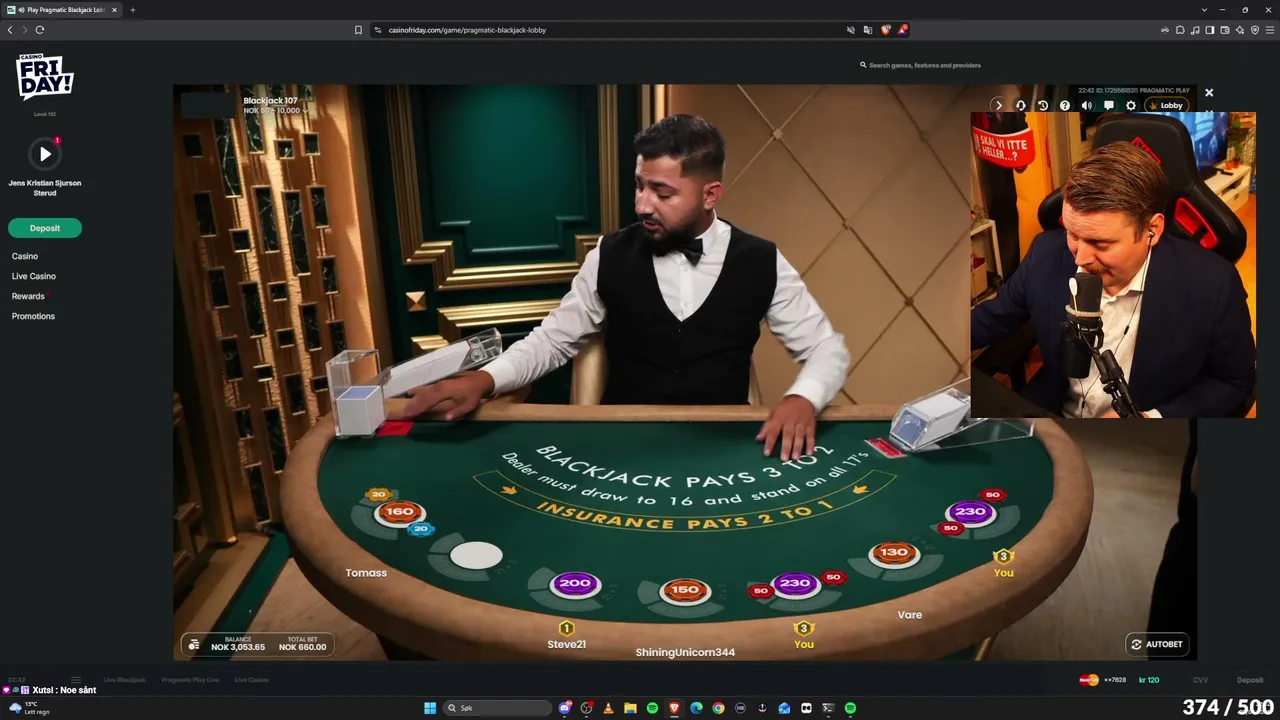
Task: Open the weather widget showing Lett regn
Action: [x=28, y=707]
